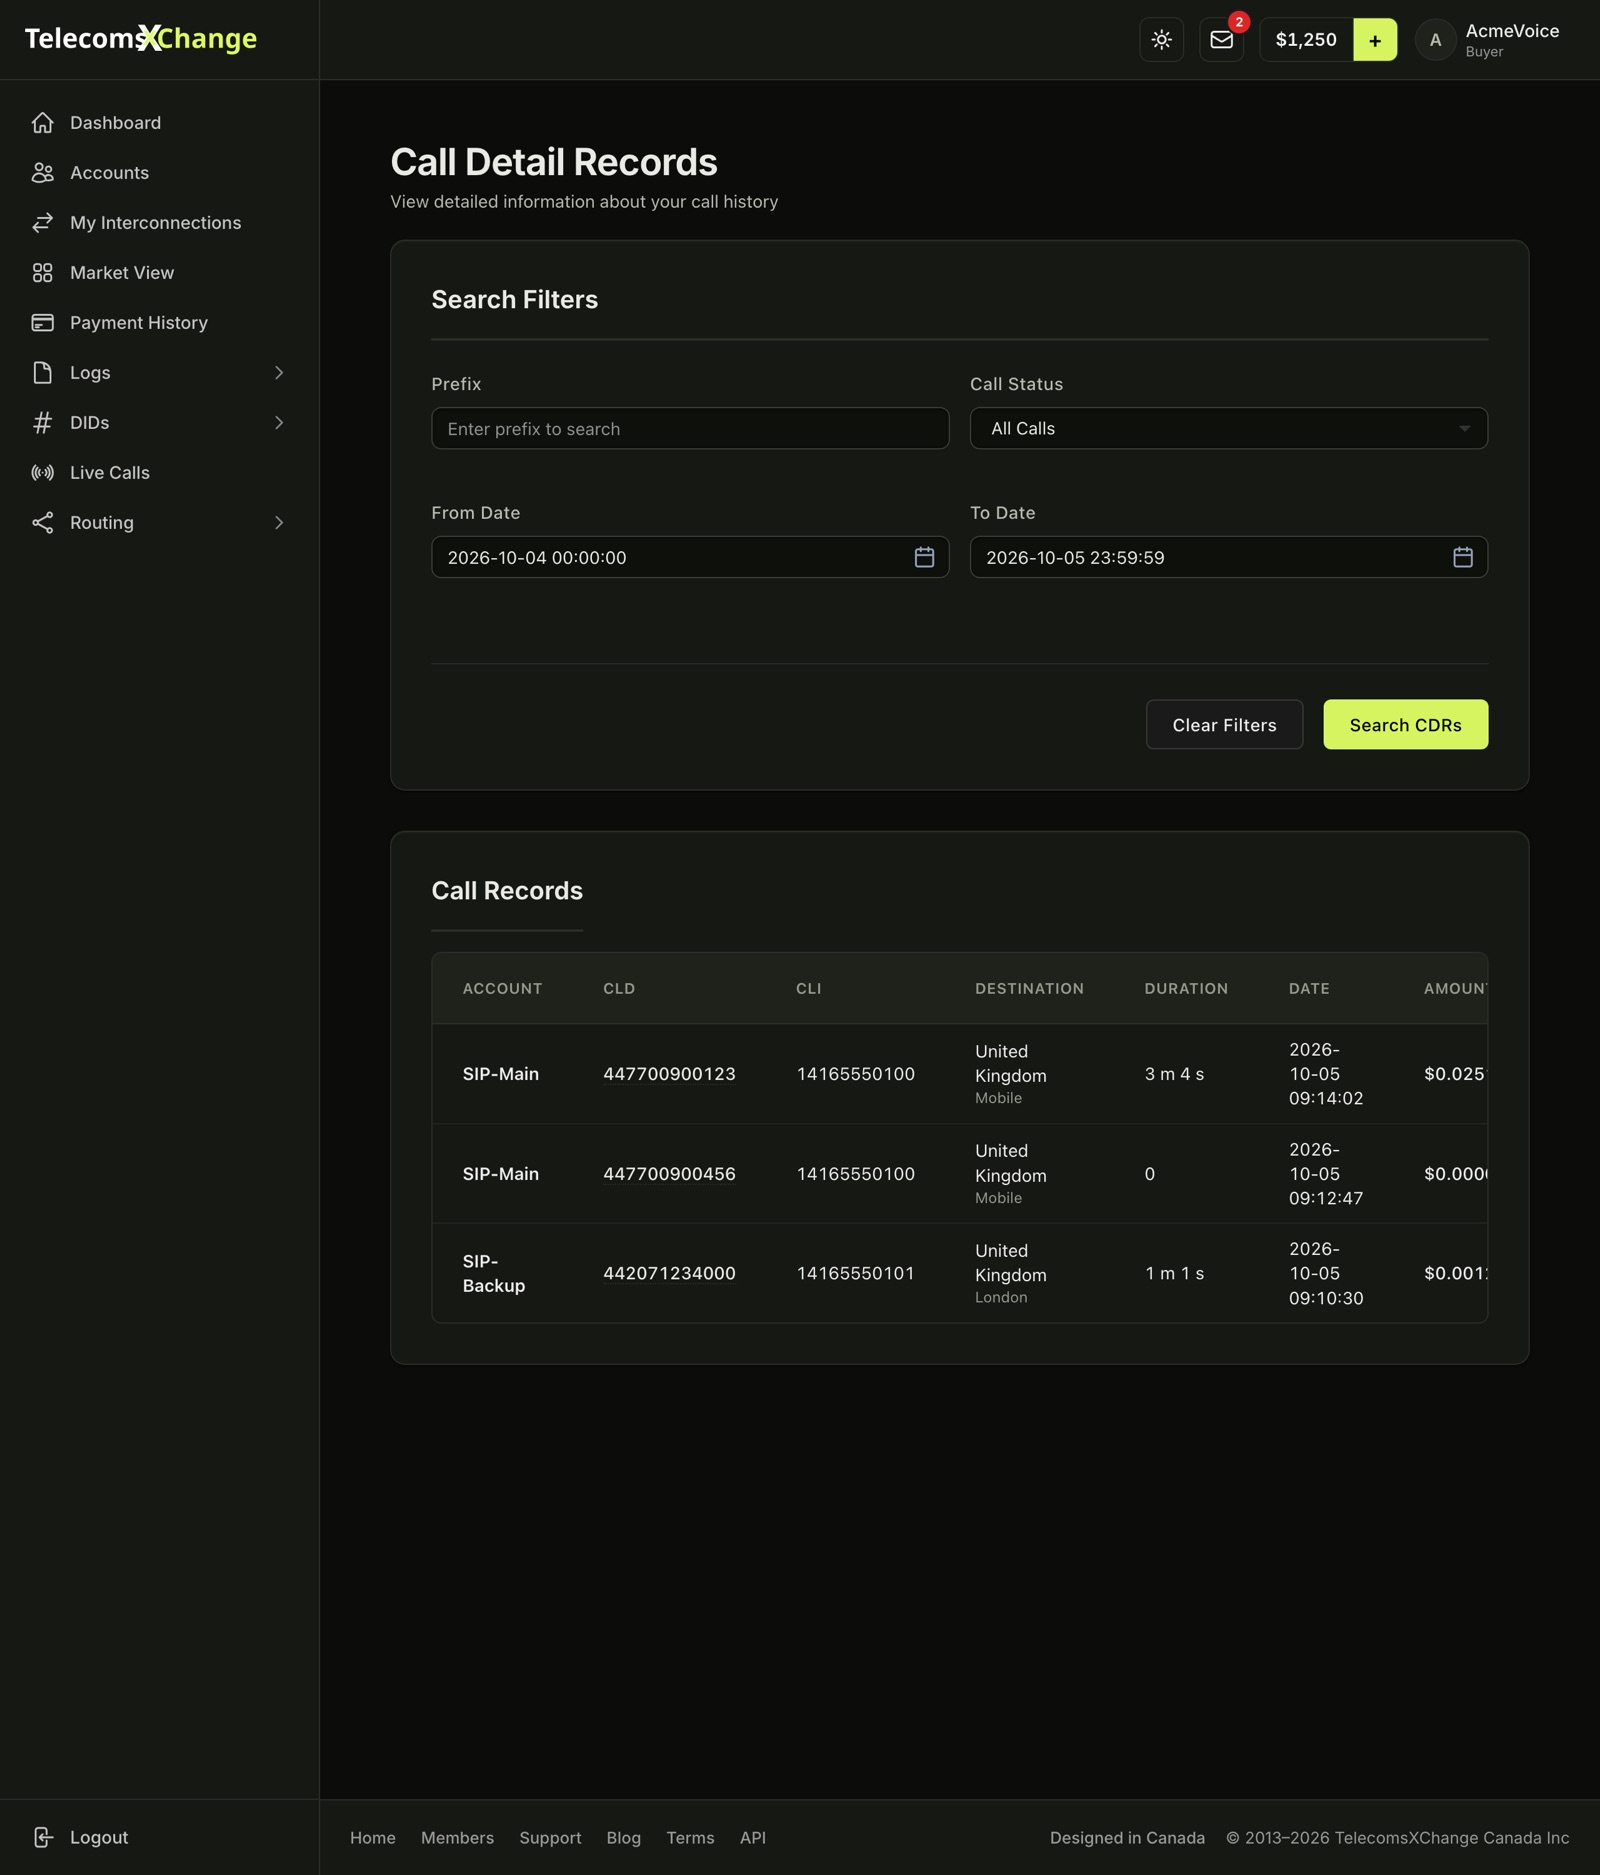Click the Payment History card icon
Image resolution: width=1600 pixels, height=1875 pixels.
coord(42,323)
